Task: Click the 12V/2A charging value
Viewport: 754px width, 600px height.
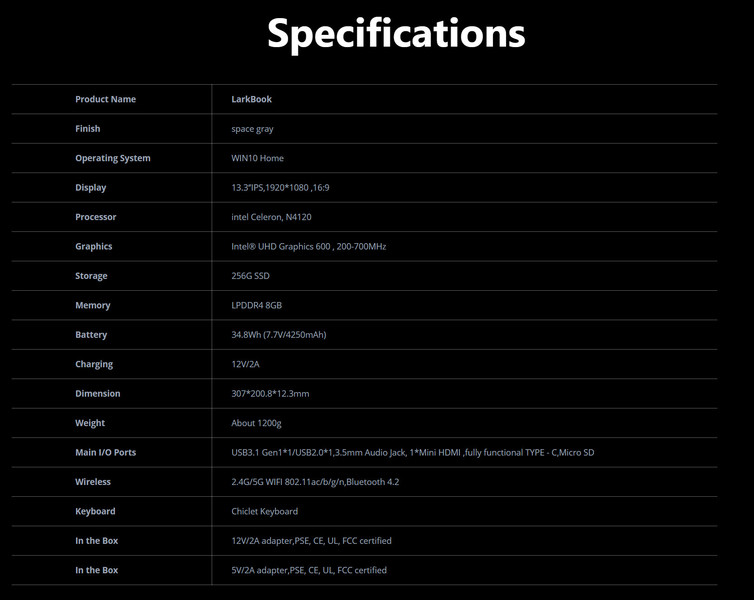Action: point(245,364)
